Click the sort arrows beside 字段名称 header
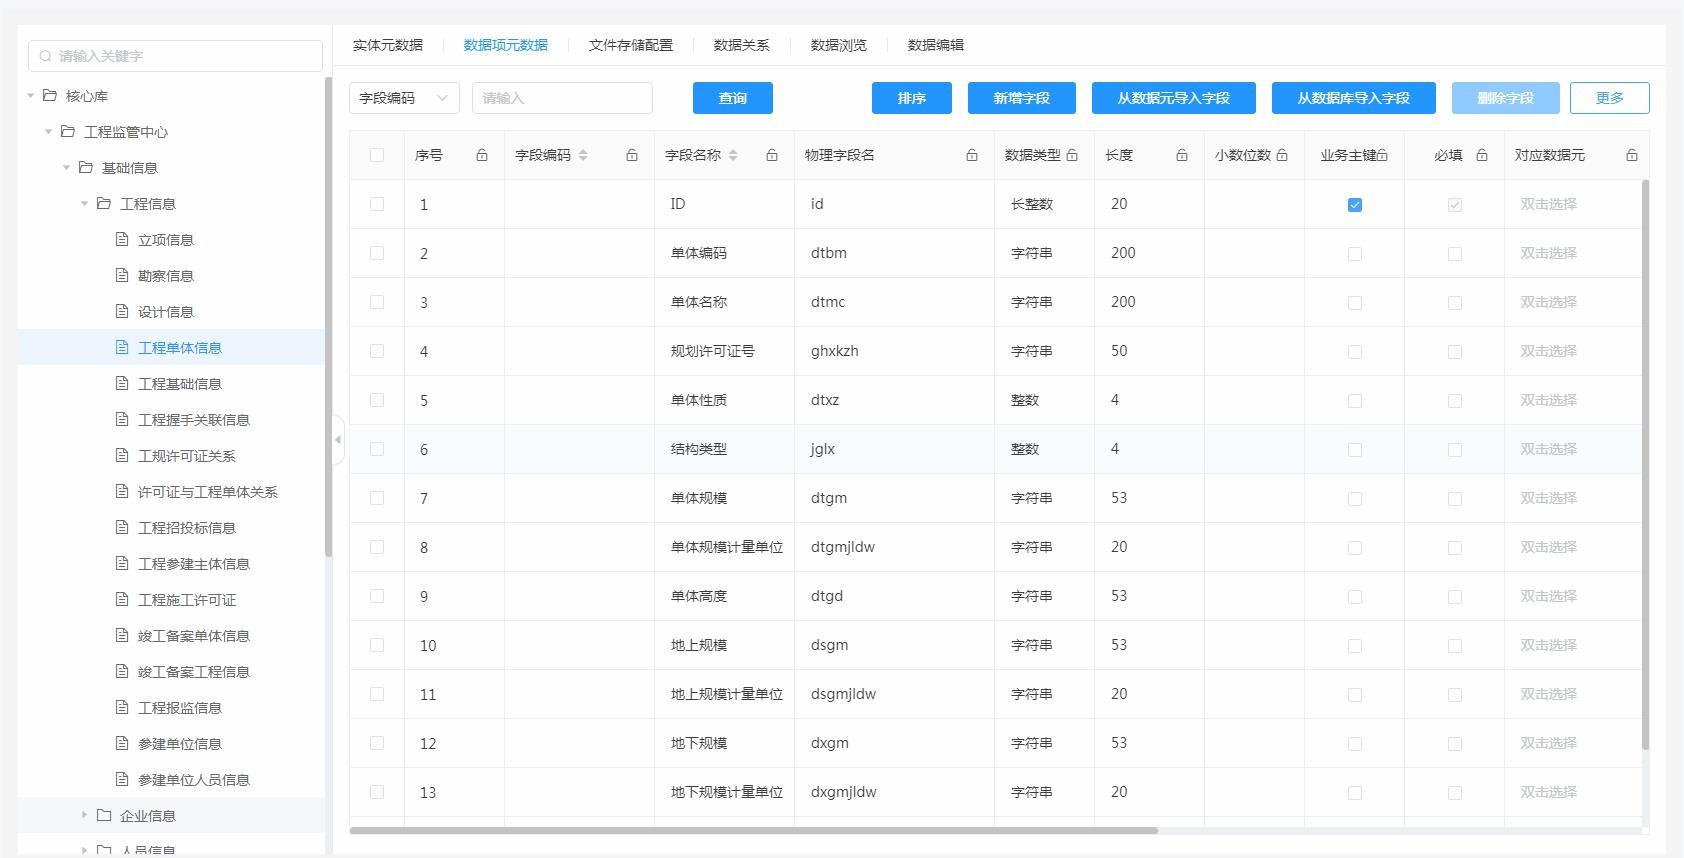The width and height of the screenshot is (1684, 858). [733, 155]
